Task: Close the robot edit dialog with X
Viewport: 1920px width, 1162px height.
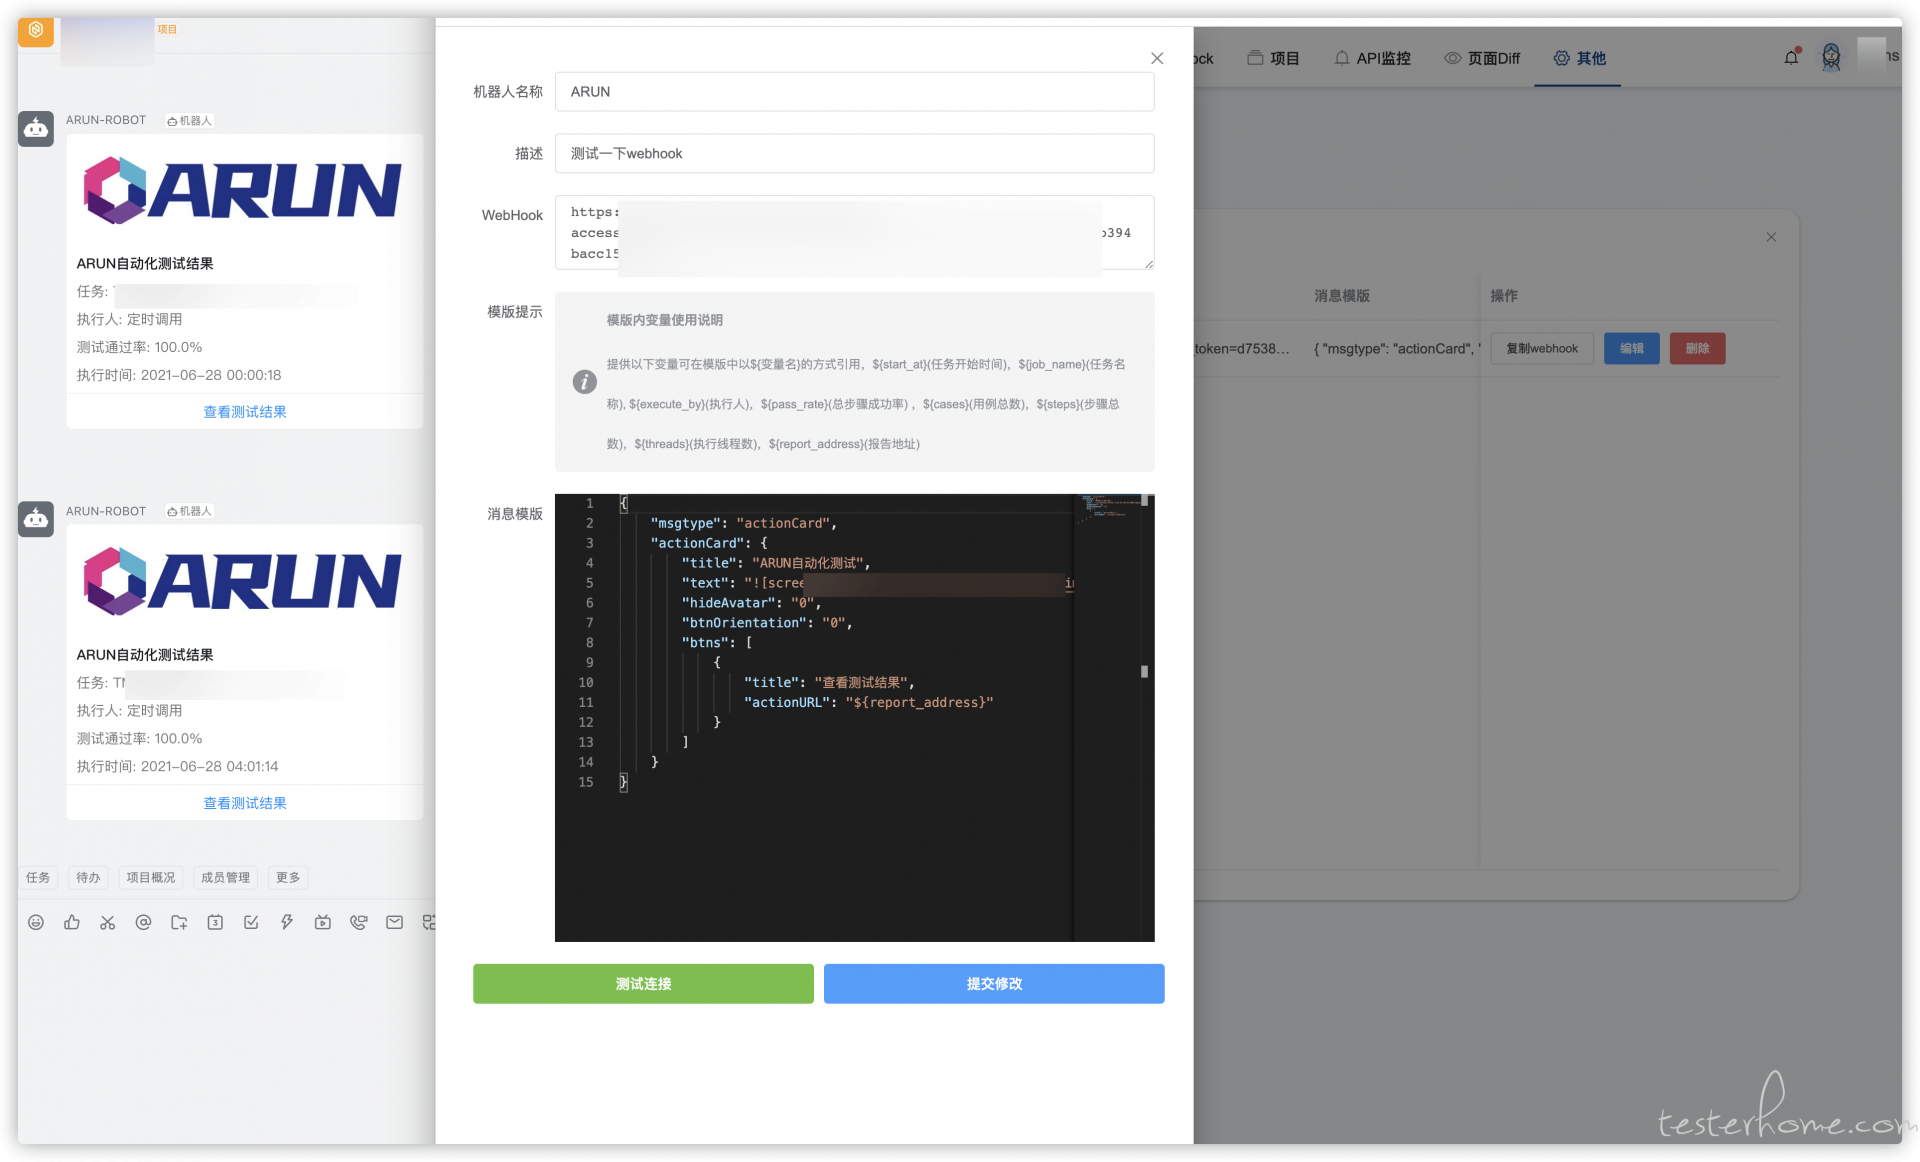Action: coord(1157,58)
